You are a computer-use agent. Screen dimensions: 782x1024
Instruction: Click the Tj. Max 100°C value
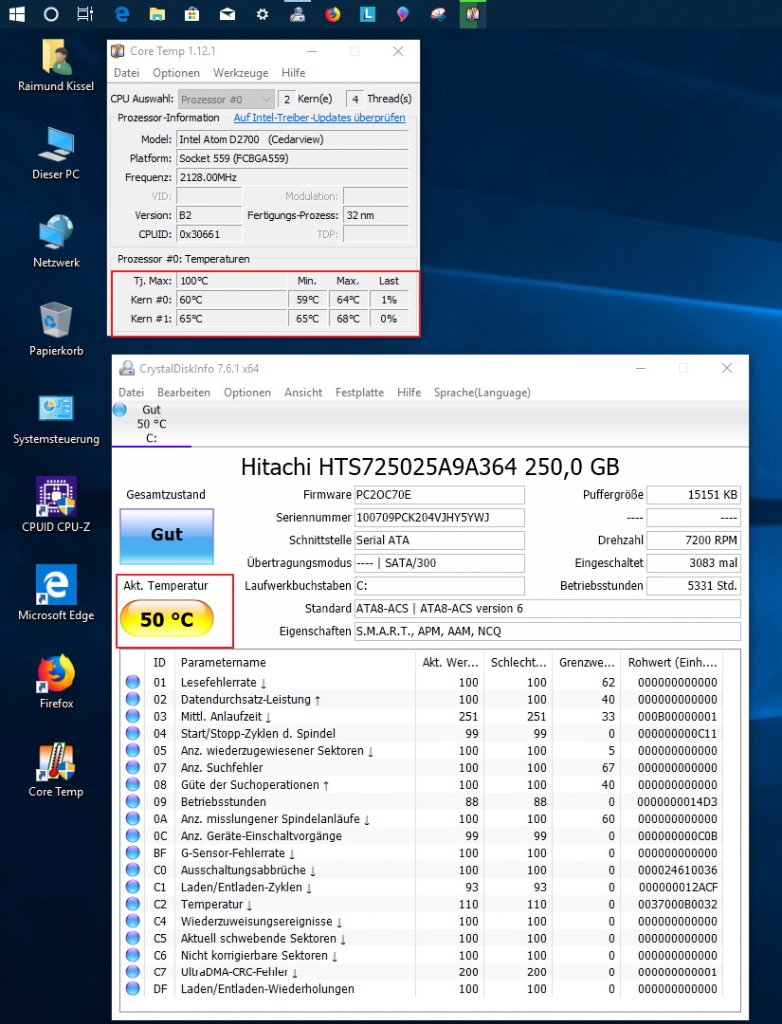click(x=231, y=281)
